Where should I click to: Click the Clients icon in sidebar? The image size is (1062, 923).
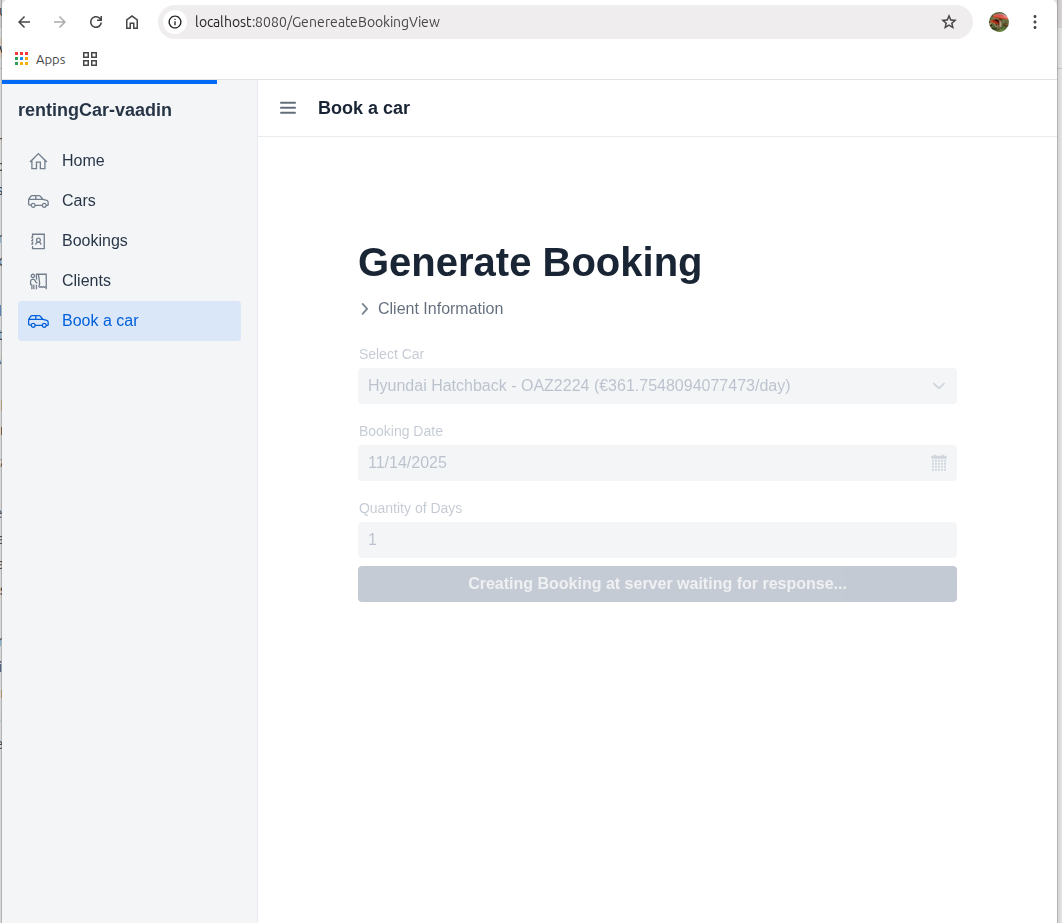[38, 281]
